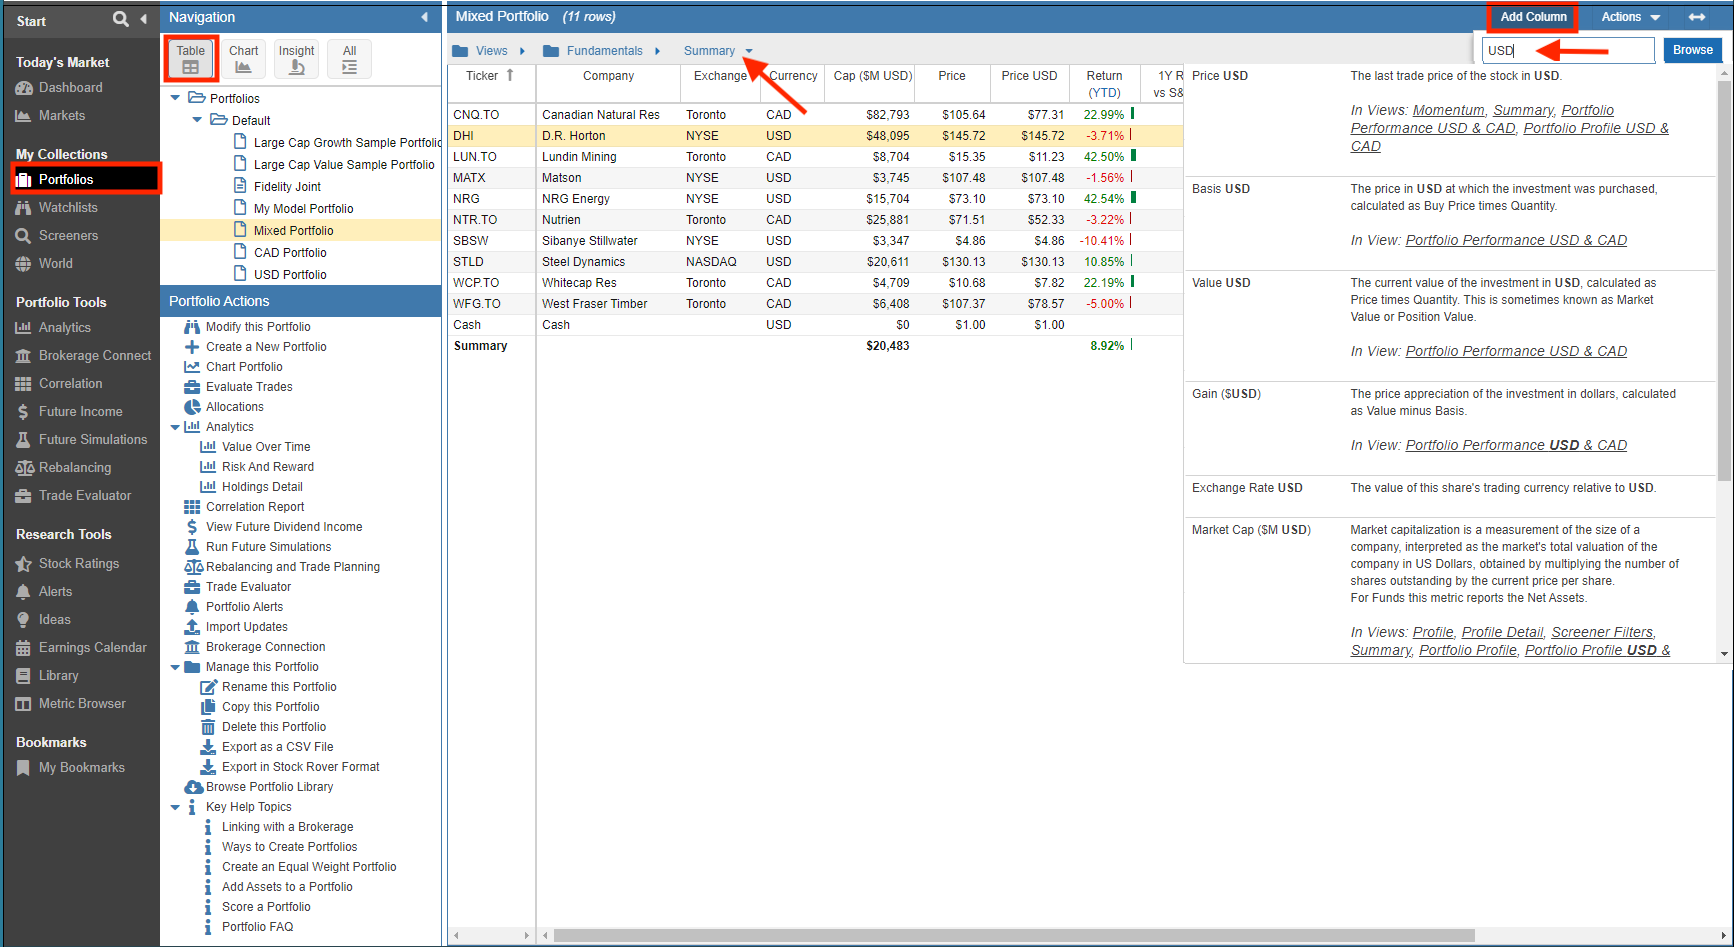The width and height of the screenshot is (1734, 947).
Task: Open Library book icon
Action: [24, 676]
